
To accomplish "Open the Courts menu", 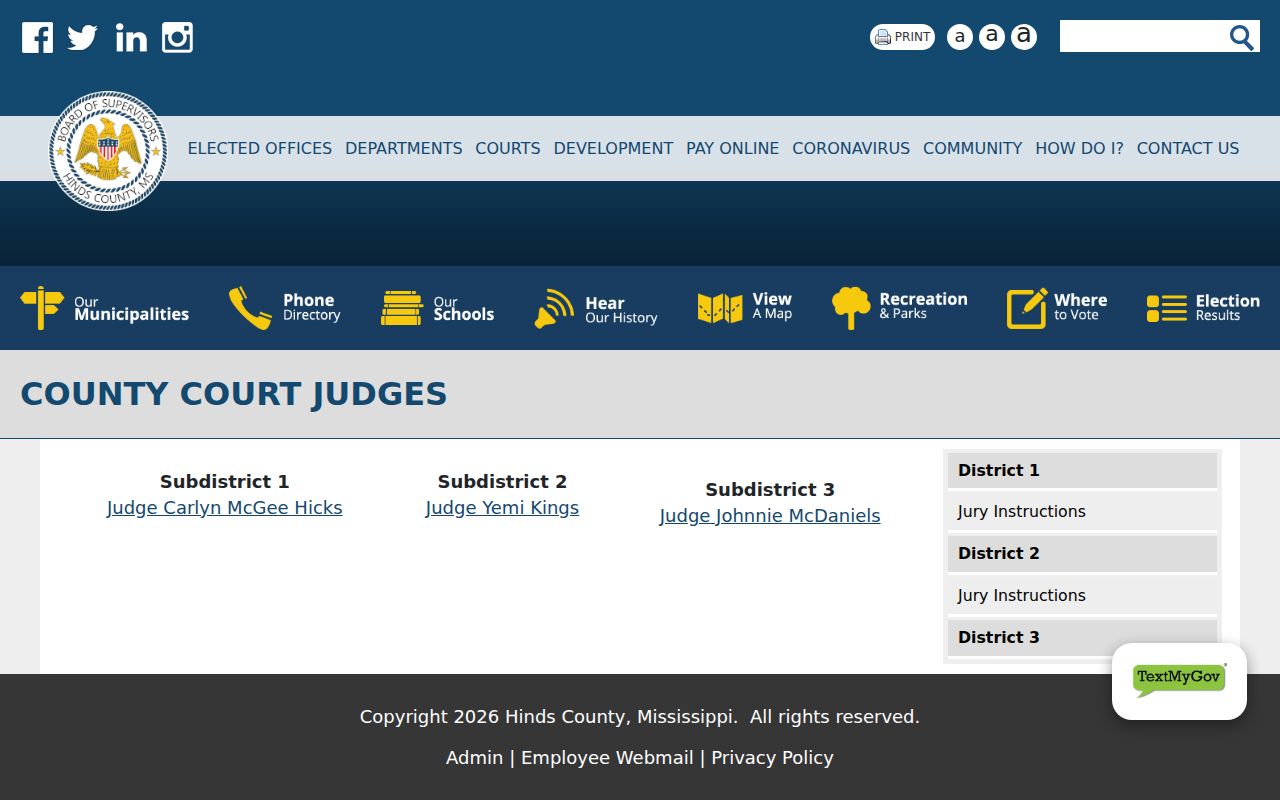I will (508, 148).
